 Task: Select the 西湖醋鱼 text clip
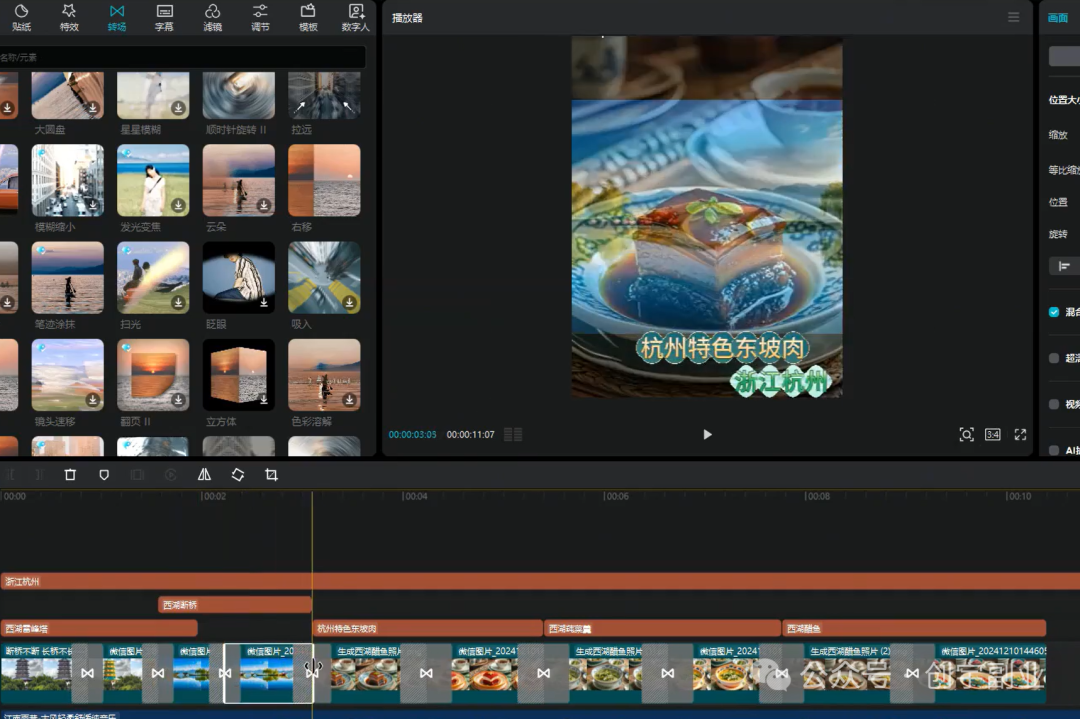pos(914,628)
